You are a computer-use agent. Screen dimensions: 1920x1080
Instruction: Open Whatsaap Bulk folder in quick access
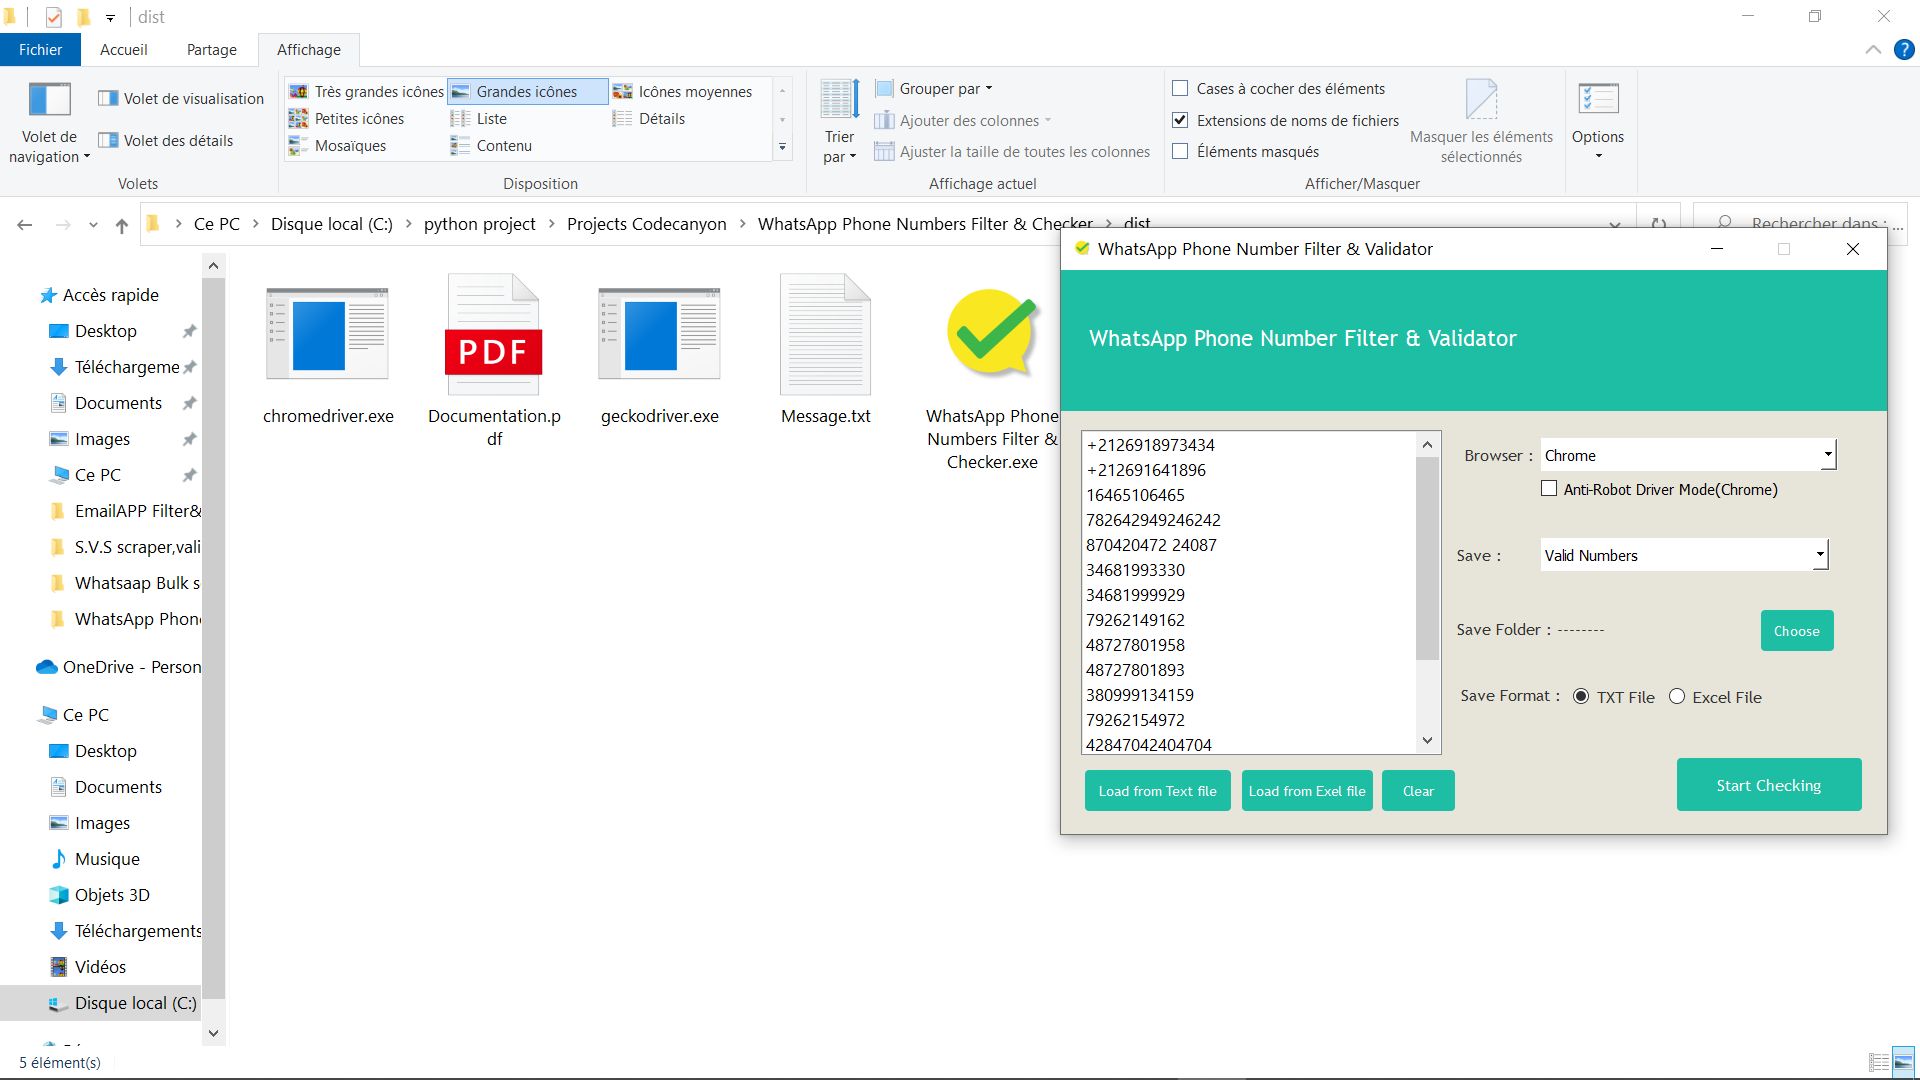pyautogui.click(x=125, y=583)
